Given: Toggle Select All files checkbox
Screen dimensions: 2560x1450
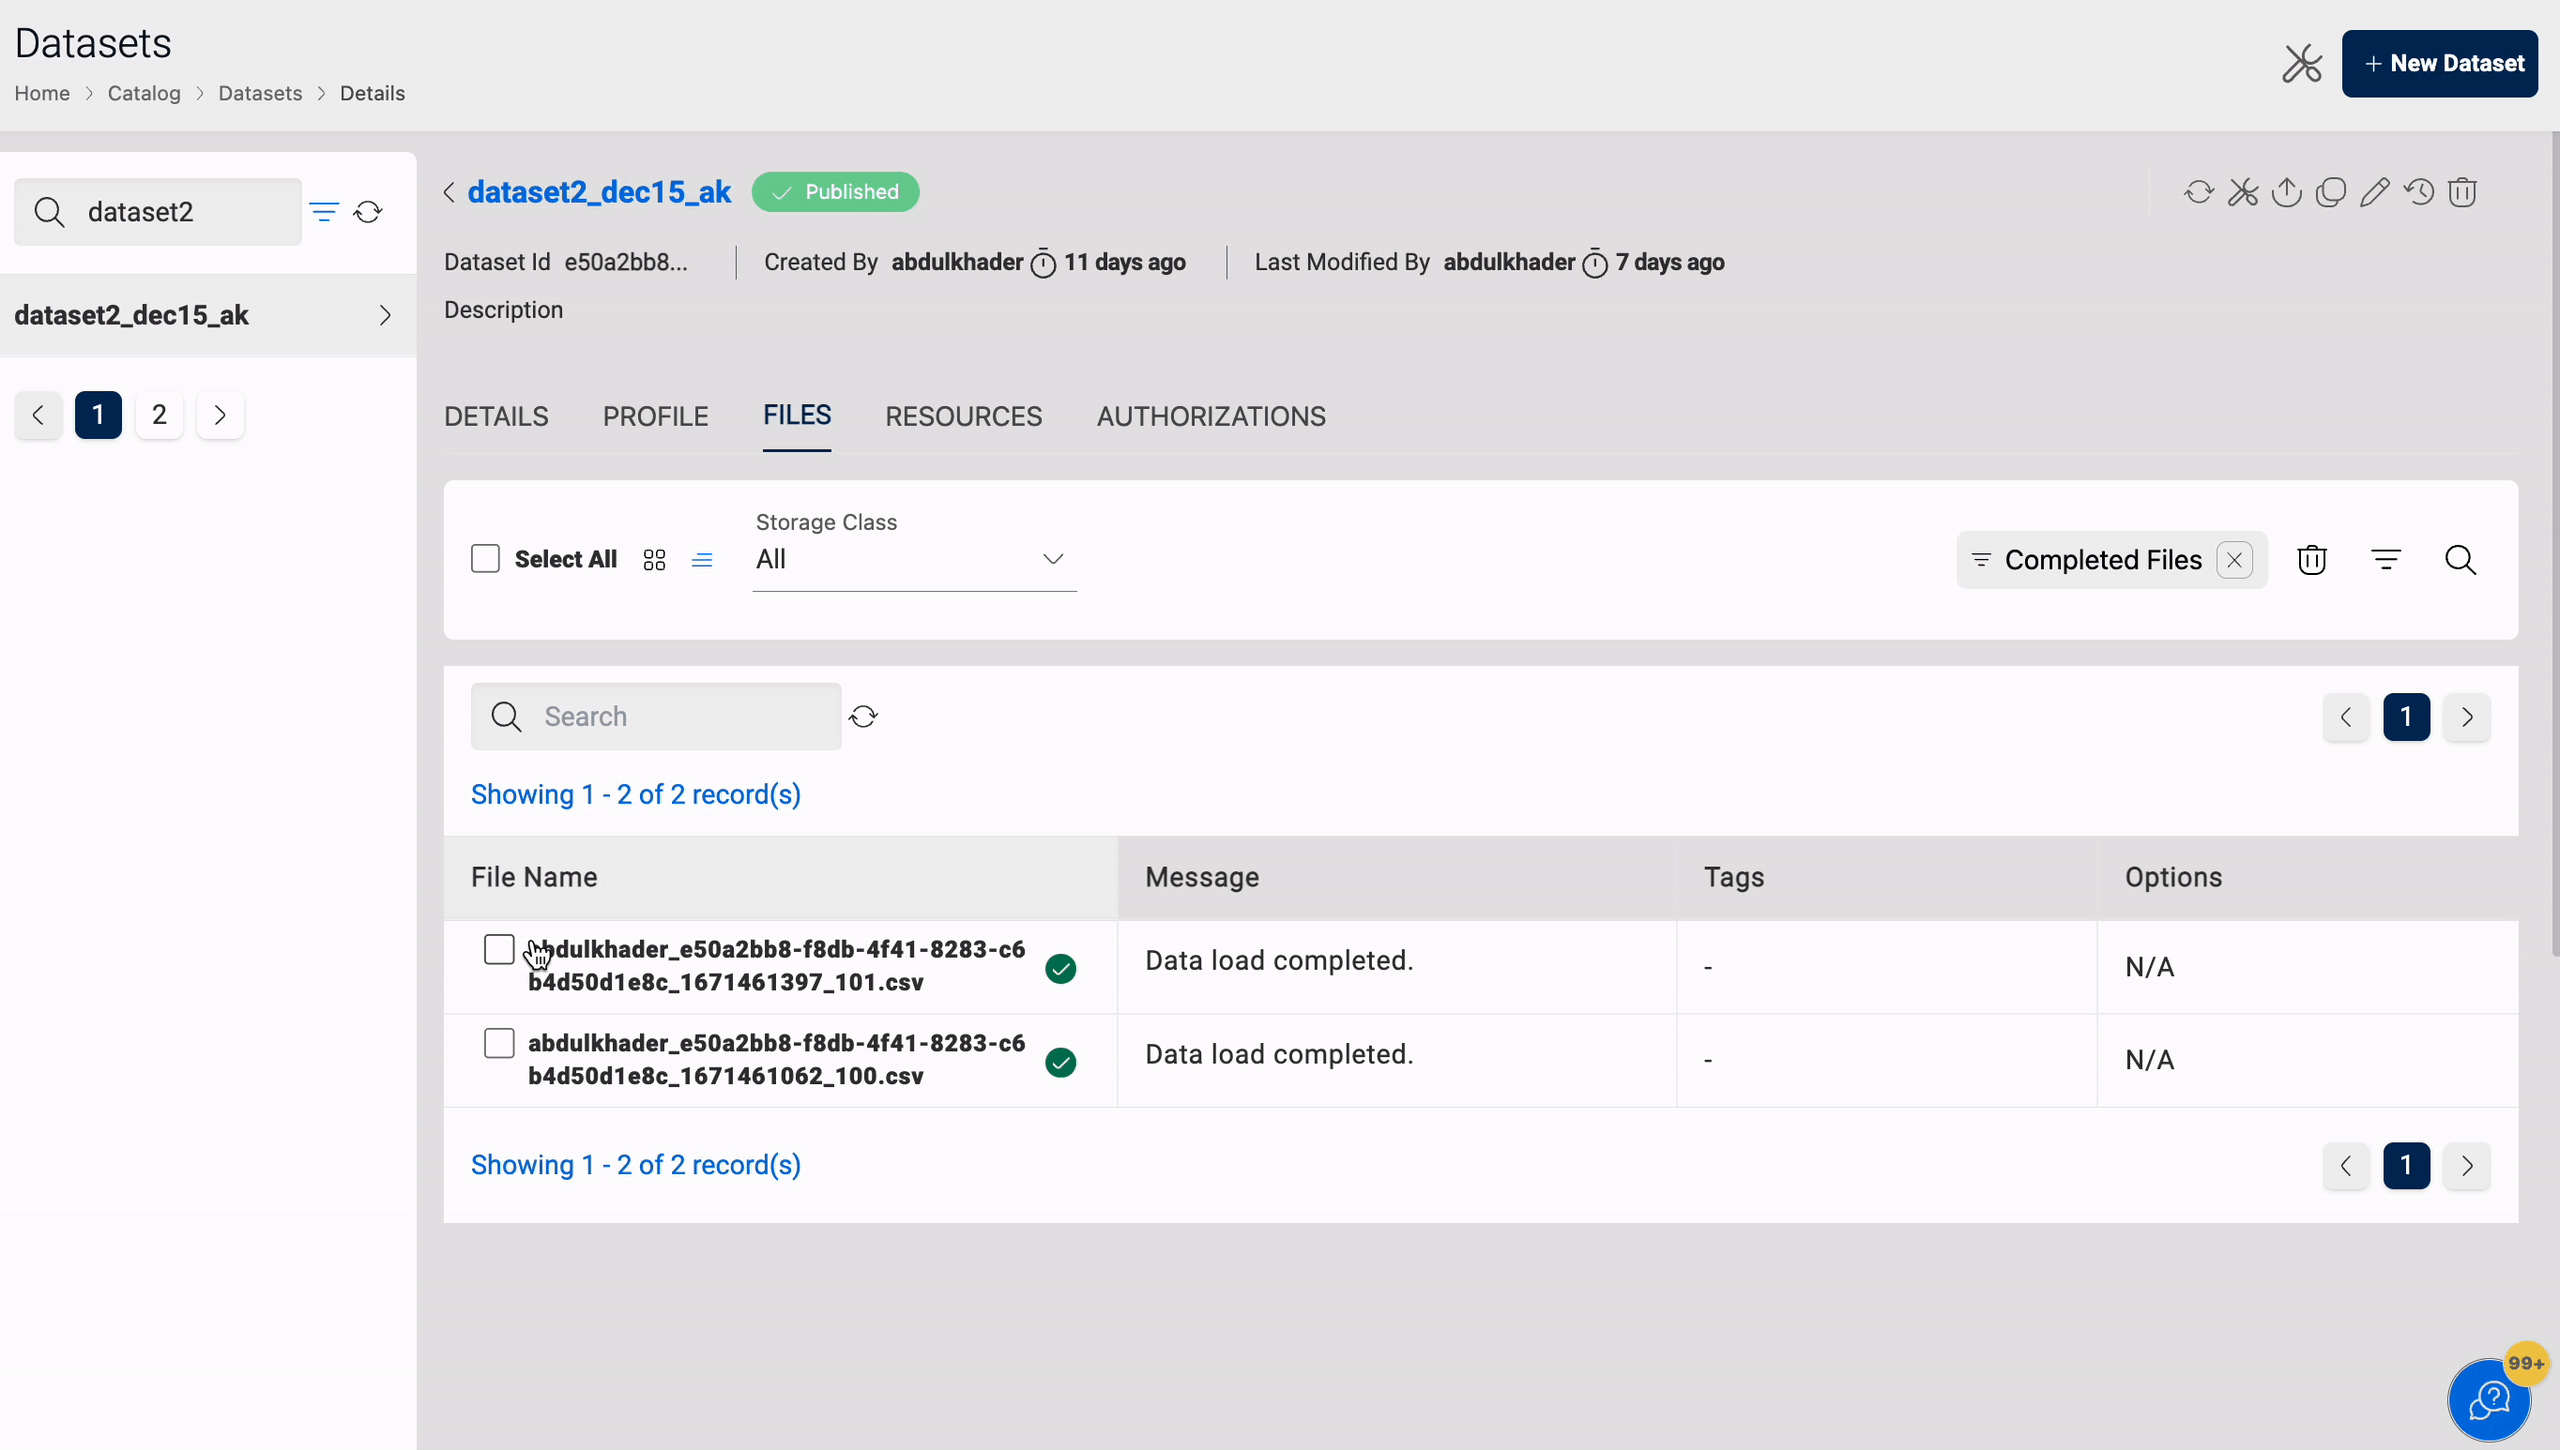Looking at the screenshot, I should coord(485,559).
